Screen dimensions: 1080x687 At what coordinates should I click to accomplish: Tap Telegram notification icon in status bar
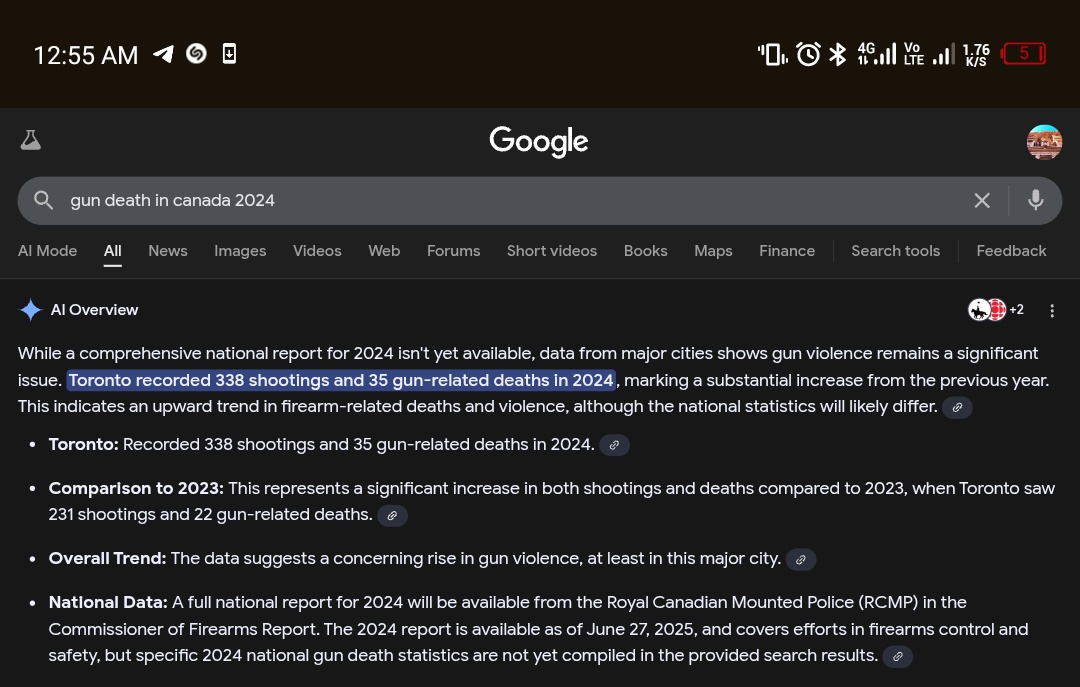163,54
